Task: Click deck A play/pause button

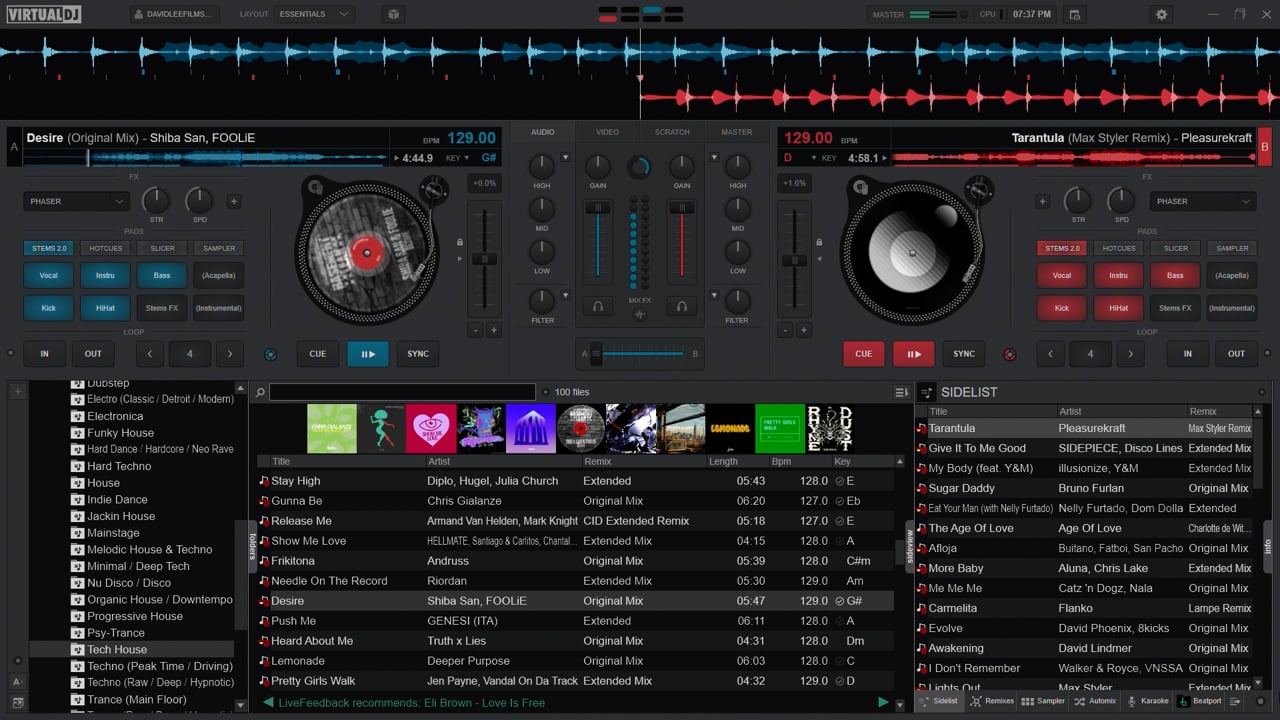Action: 368,354
